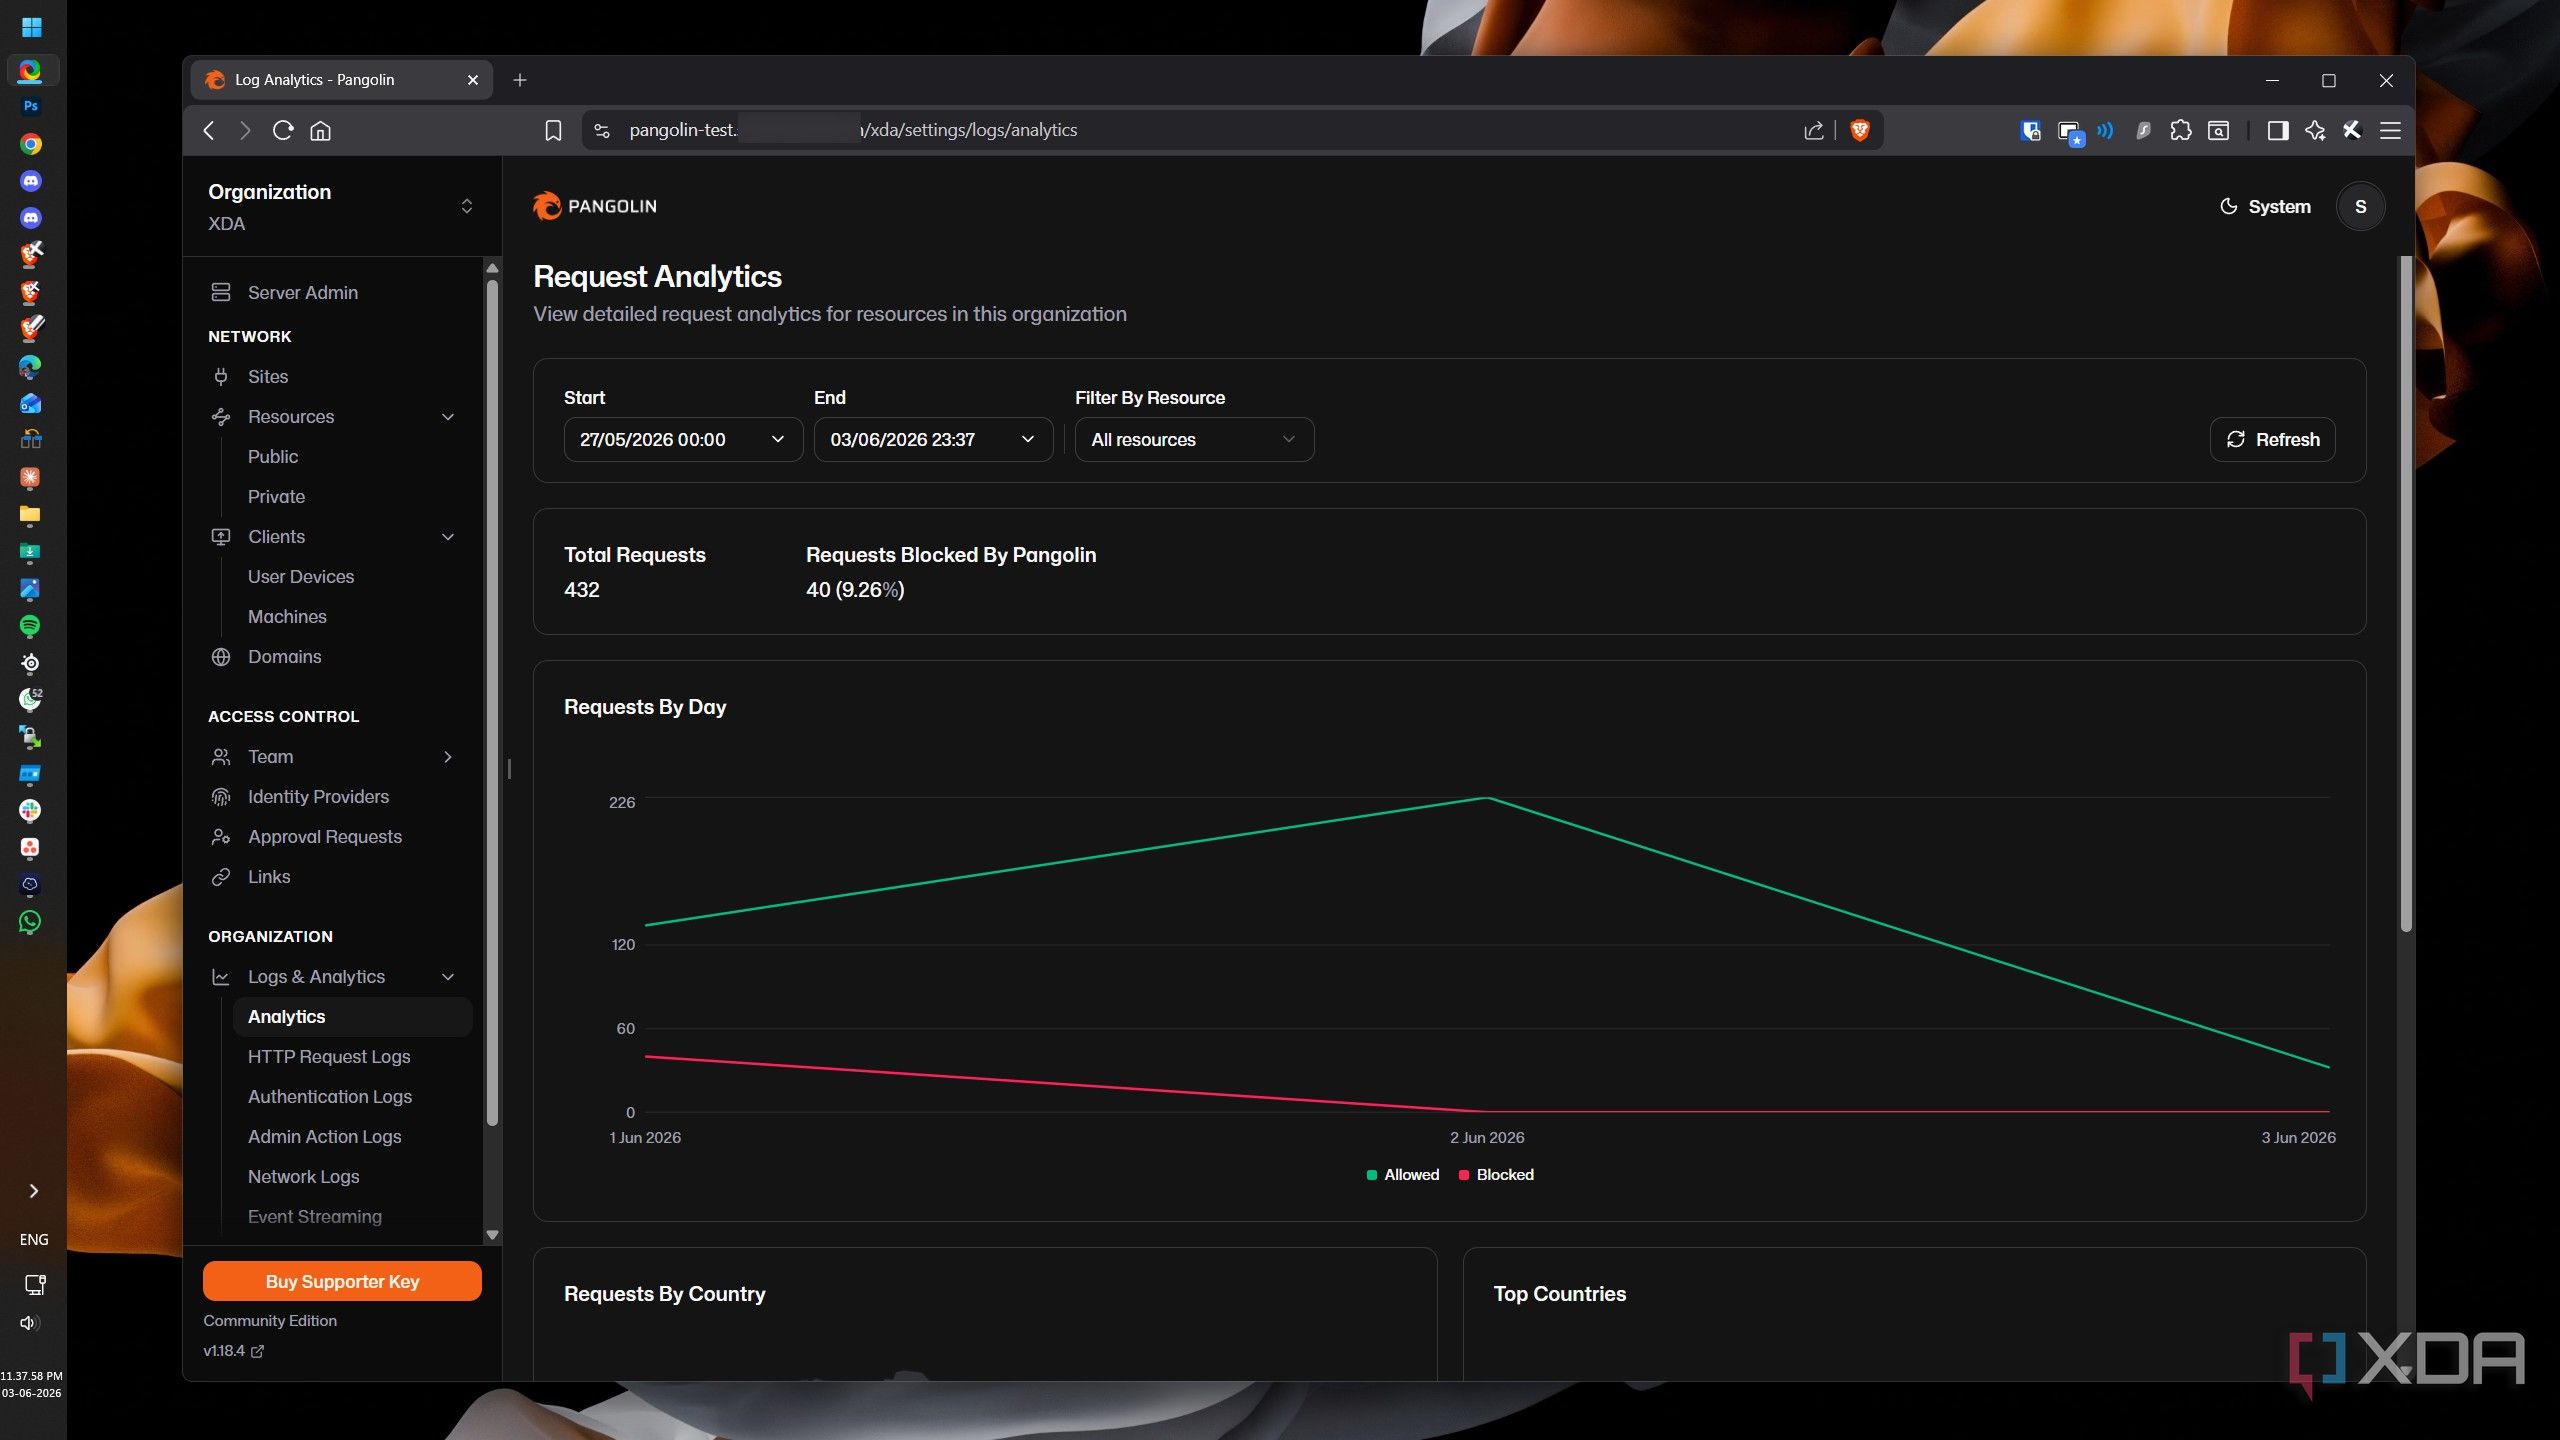Open Server Admin link
Image resolution: width=2560 pixels, height=1440 pixels.
tap(302, 292)
